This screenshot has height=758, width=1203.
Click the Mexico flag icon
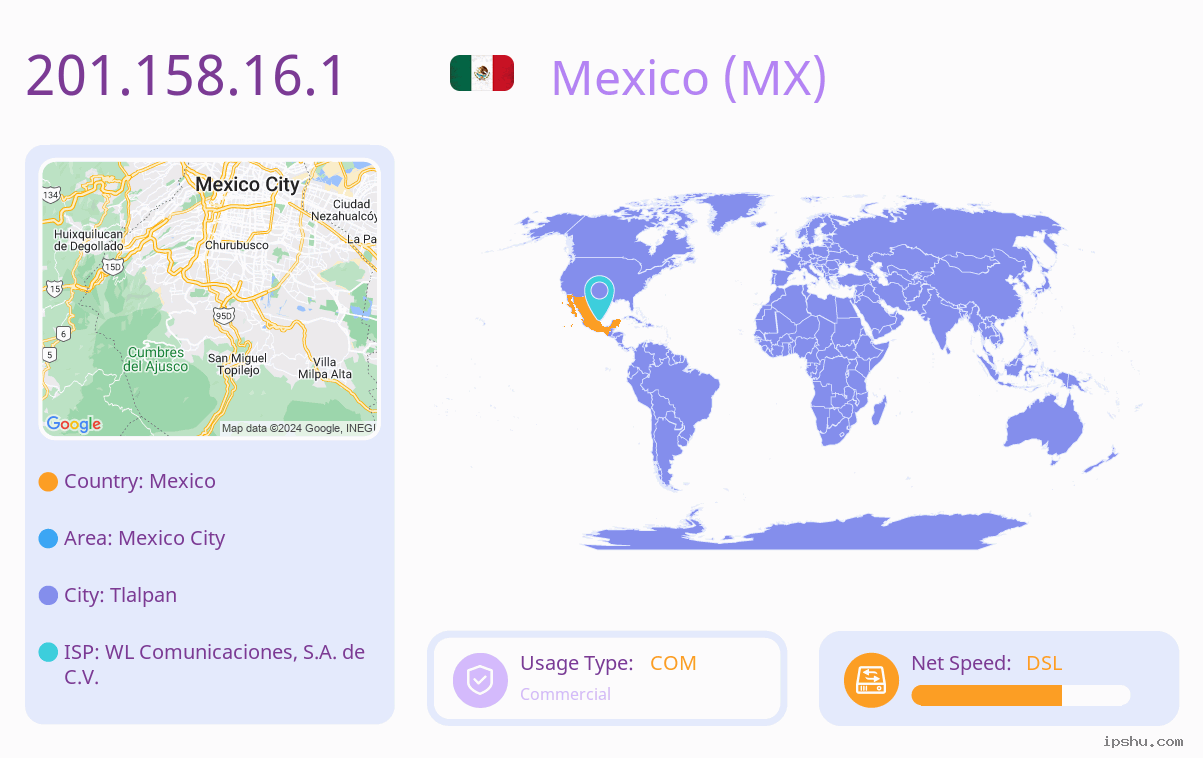pyautogui.click(x=482, y=73)
